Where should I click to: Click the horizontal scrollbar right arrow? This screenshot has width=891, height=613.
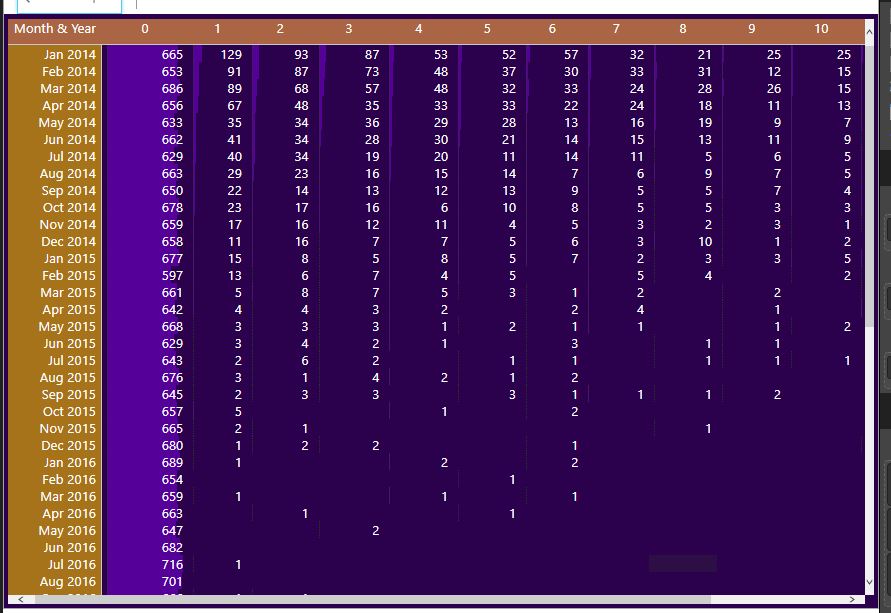coord(852,599)
